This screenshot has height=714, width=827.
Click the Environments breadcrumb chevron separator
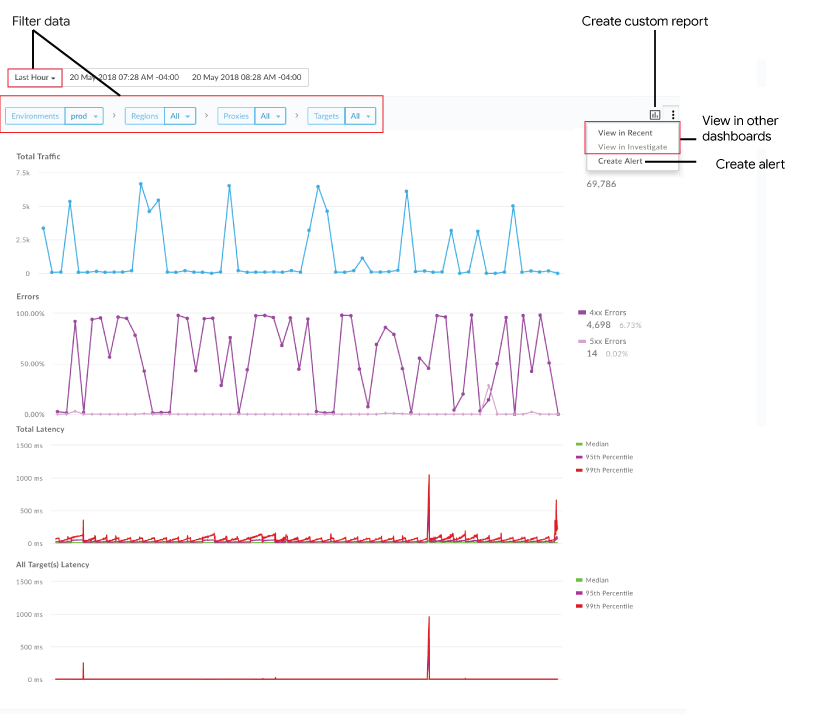114,116
